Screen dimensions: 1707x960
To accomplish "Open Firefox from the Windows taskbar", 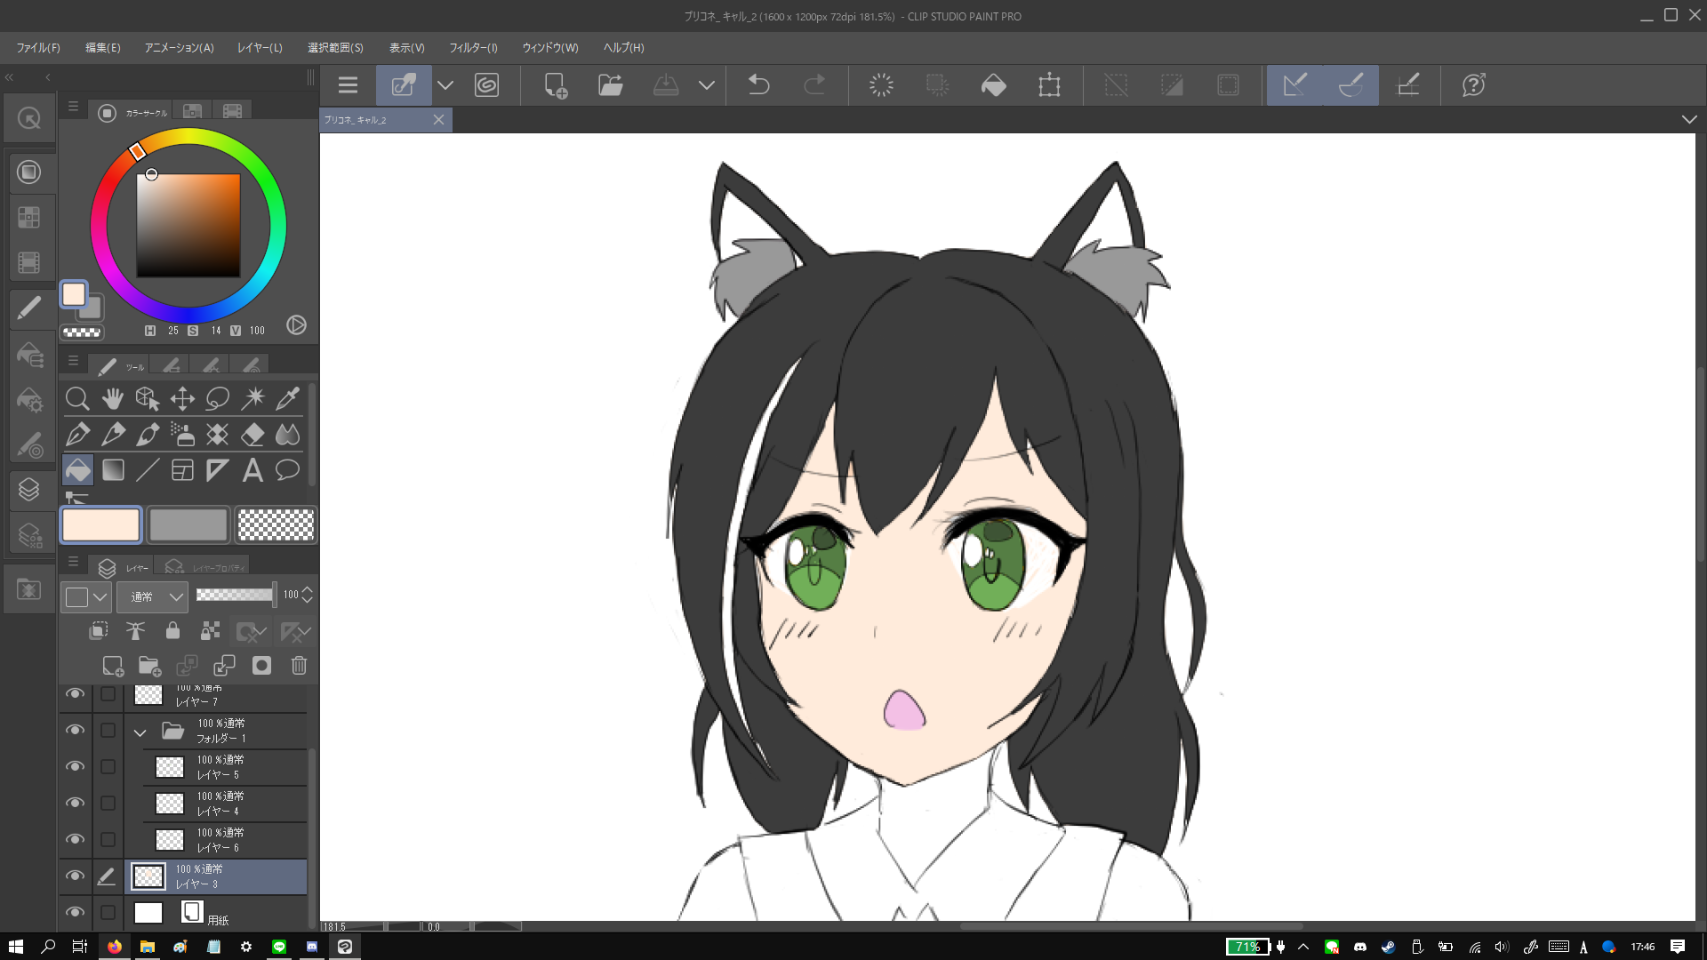I will coord(114,946).
